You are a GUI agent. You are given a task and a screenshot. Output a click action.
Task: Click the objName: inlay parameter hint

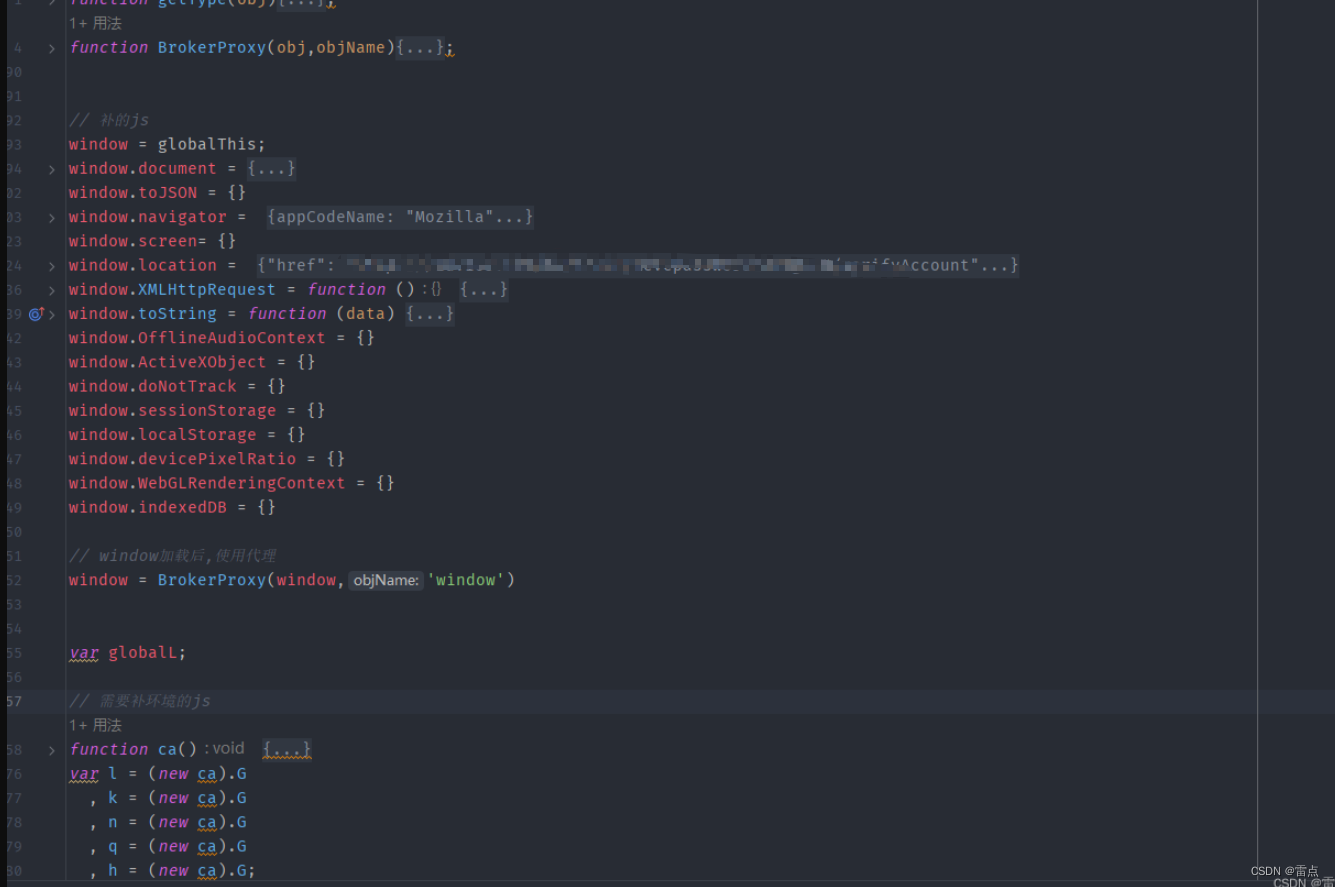click(386, 580)
